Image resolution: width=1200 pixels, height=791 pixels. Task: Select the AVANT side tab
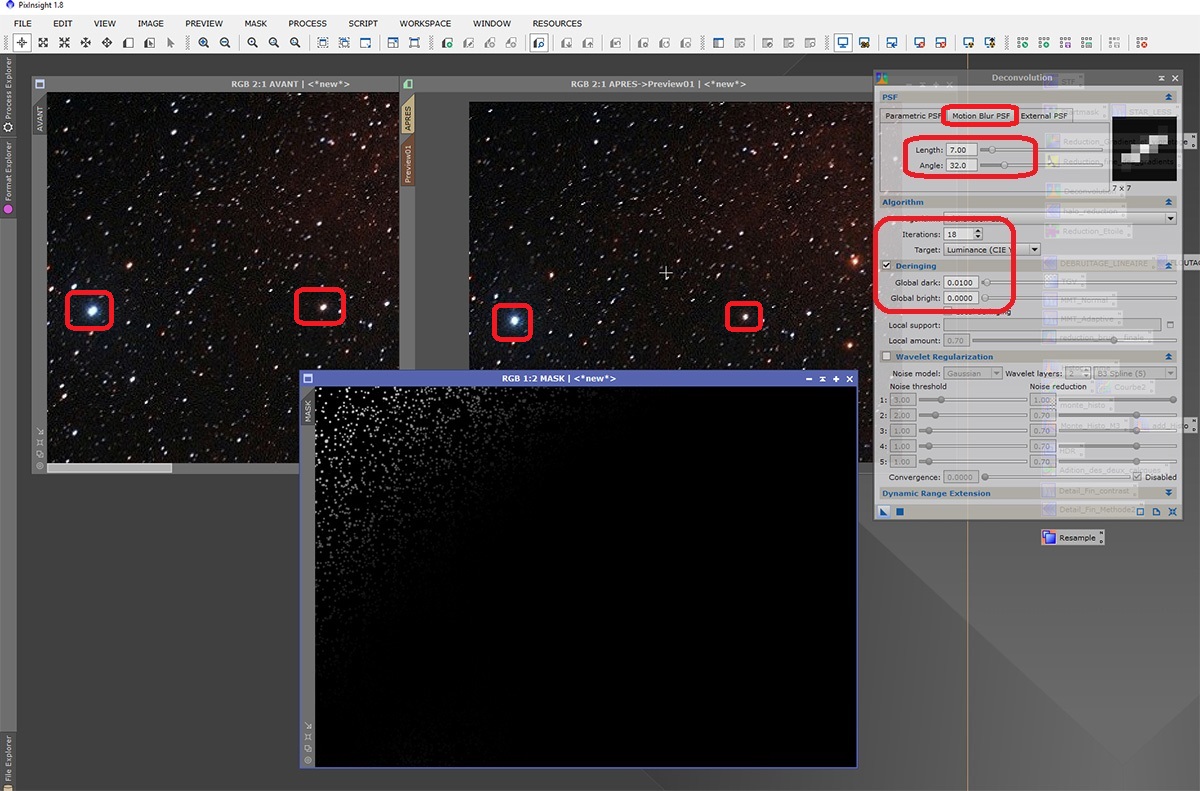pos(40,117)
